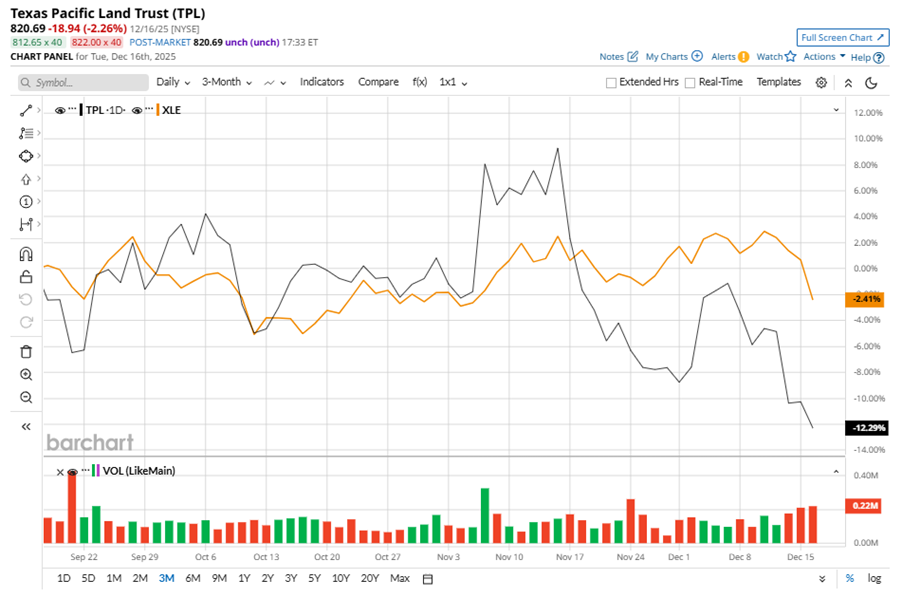Click the -2.41% XLE value label
This screenshot has height=598, width=902.
point(865,299)
